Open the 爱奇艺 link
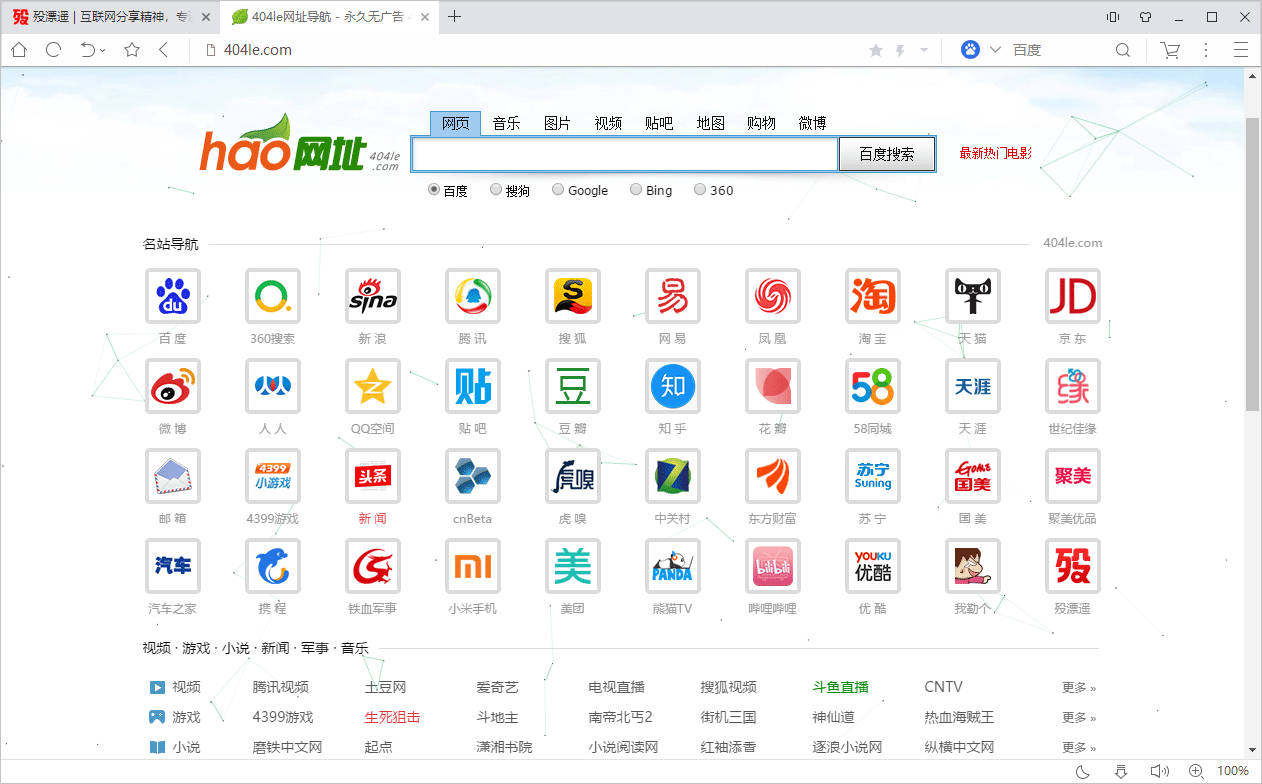The image size is (1262, 784). (497, 687)
